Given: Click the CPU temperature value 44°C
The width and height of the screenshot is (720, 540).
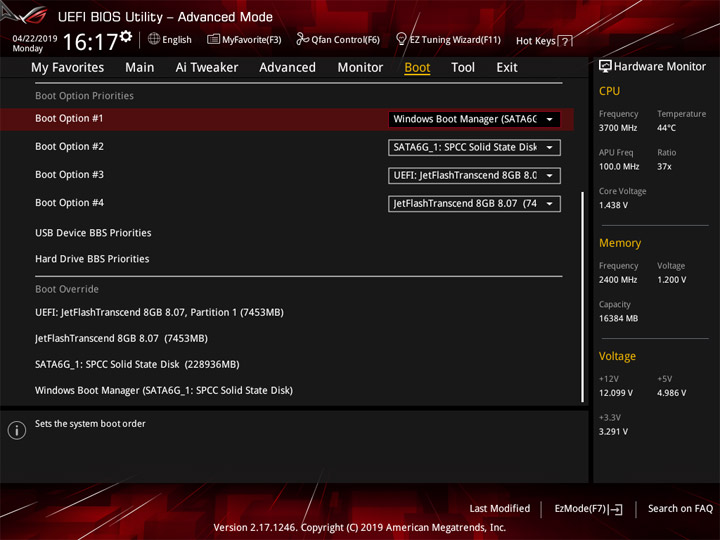Looking at the screenshot, I should tap(666, 128).
